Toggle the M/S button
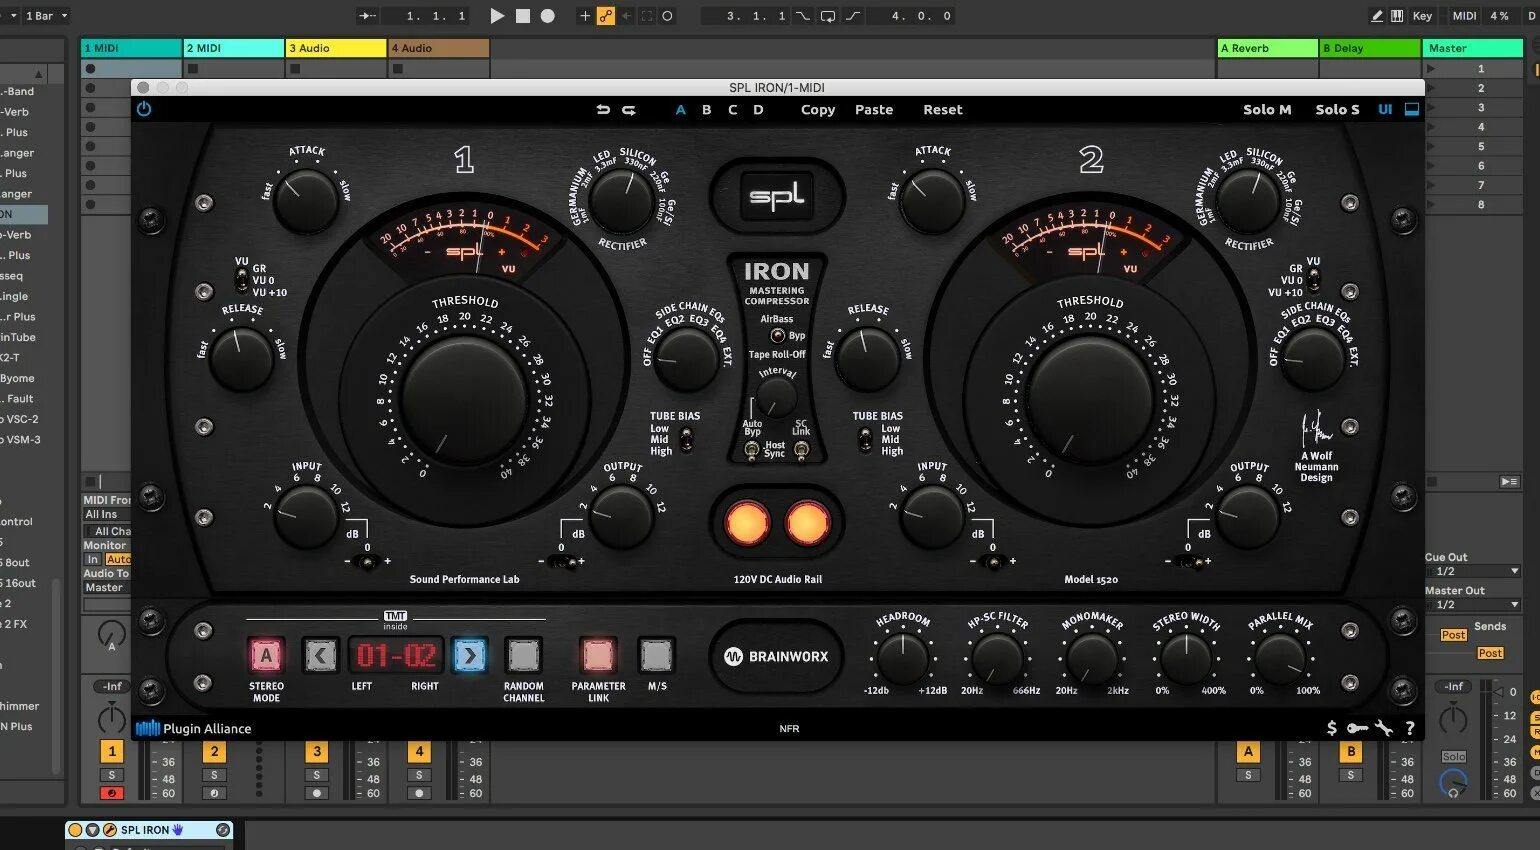 pyautogui.click(x=656, y=655)
